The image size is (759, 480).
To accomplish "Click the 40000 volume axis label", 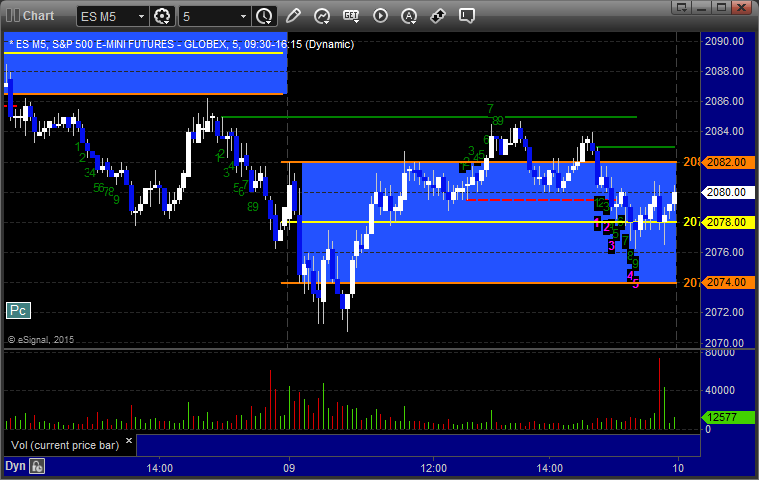I will pos(720,390).
